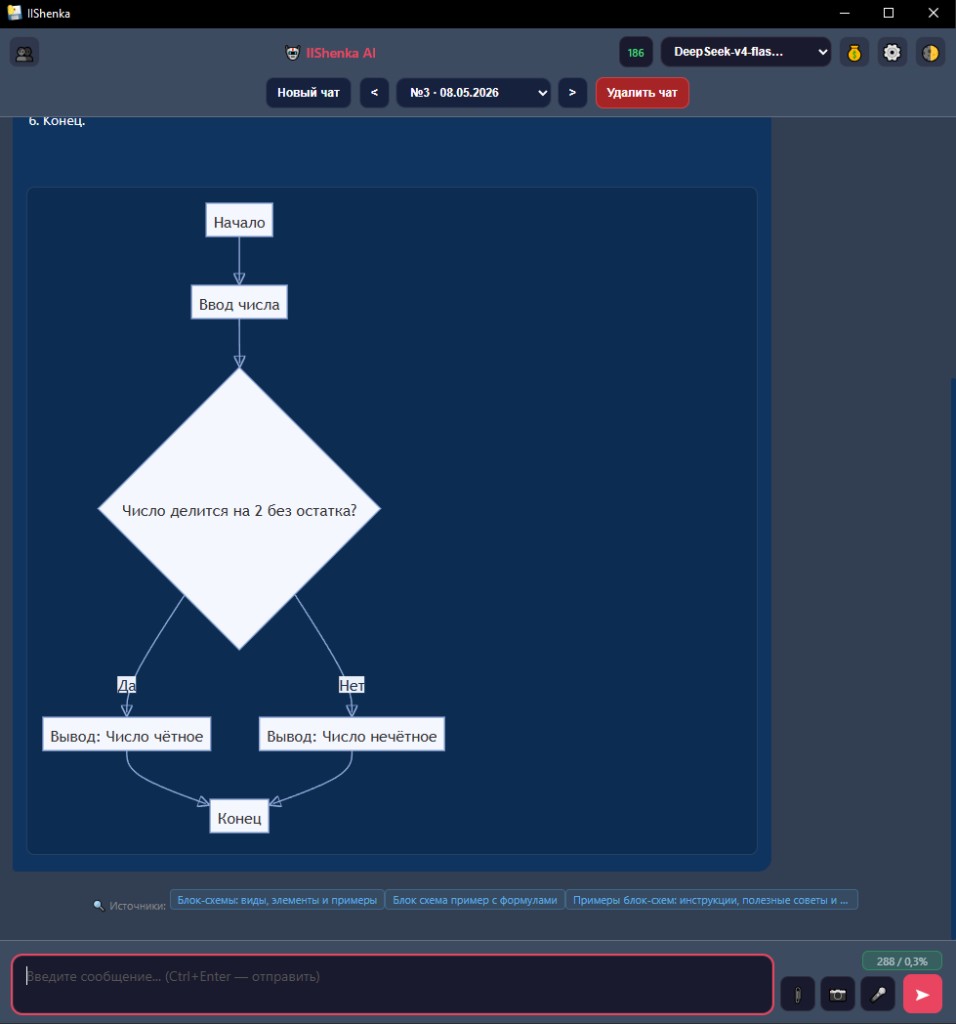Click the Источники search icon
This screenshot has width=956, height=1024.
(99, 906)
